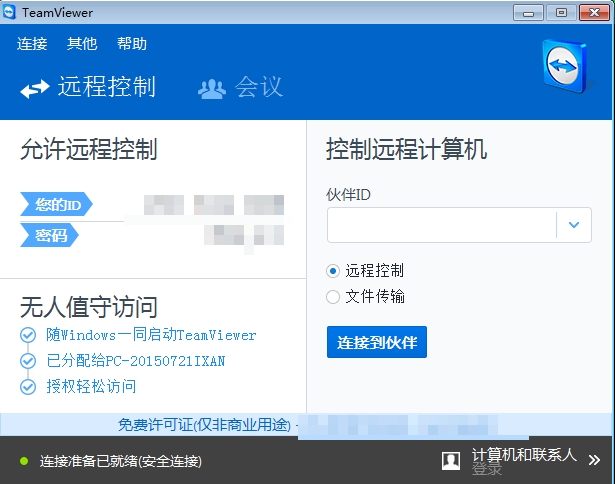Open the 帮助 menu
The image size is (615, 484).
coord(132,44)
